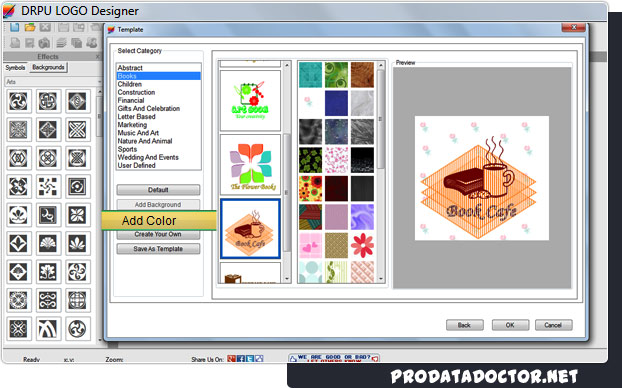Select Sports category
The height and width of the screenshot is (388, 622).
(158, 149)
